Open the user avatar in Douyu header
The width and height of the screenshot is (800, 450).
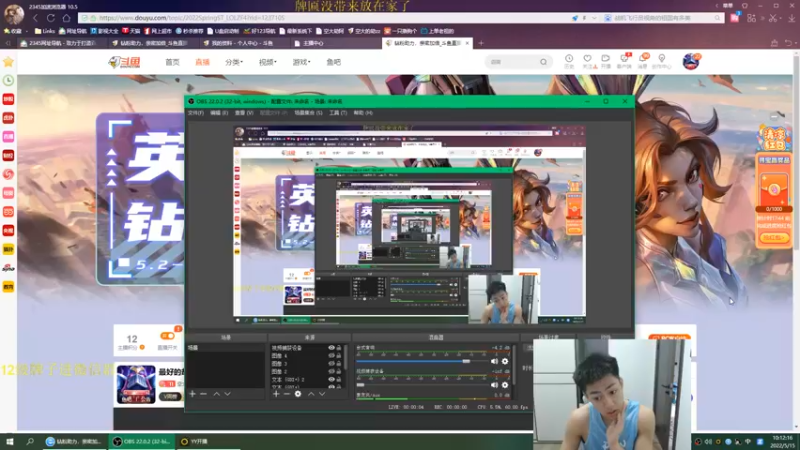(691, 61)
